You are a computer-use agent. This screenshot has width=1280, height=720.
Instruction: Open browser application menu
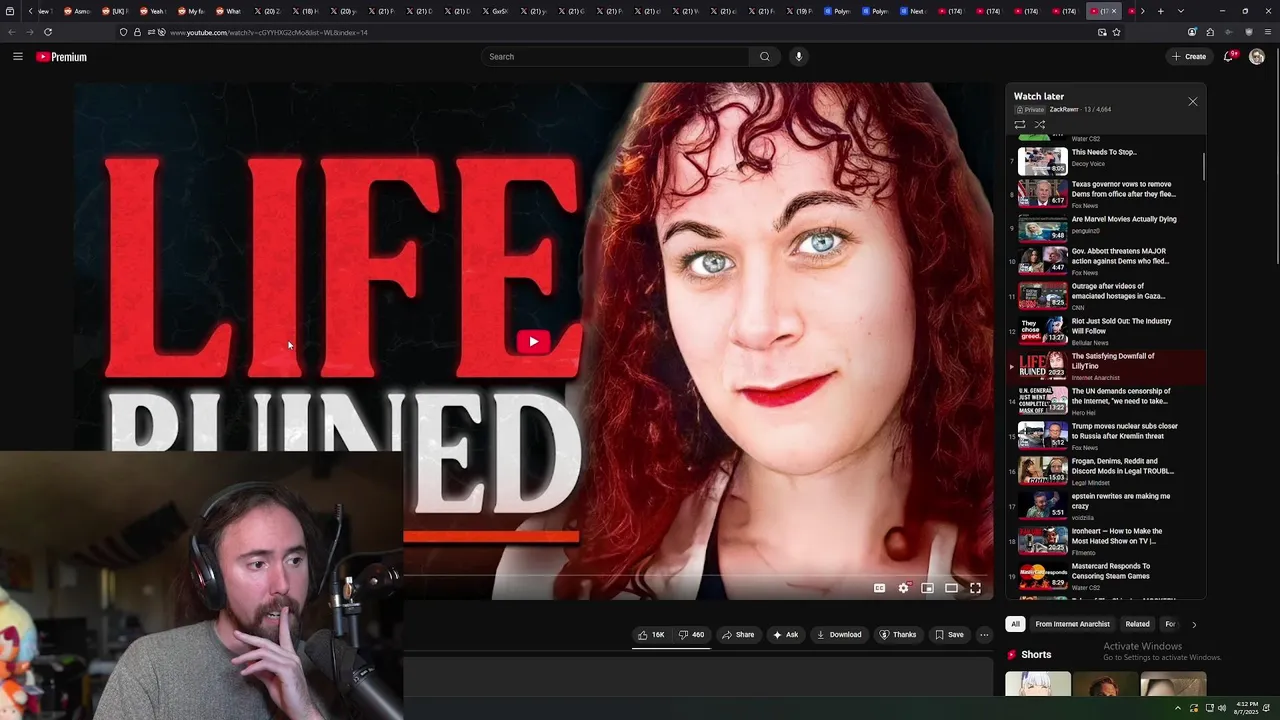(x=1266, y=32)
